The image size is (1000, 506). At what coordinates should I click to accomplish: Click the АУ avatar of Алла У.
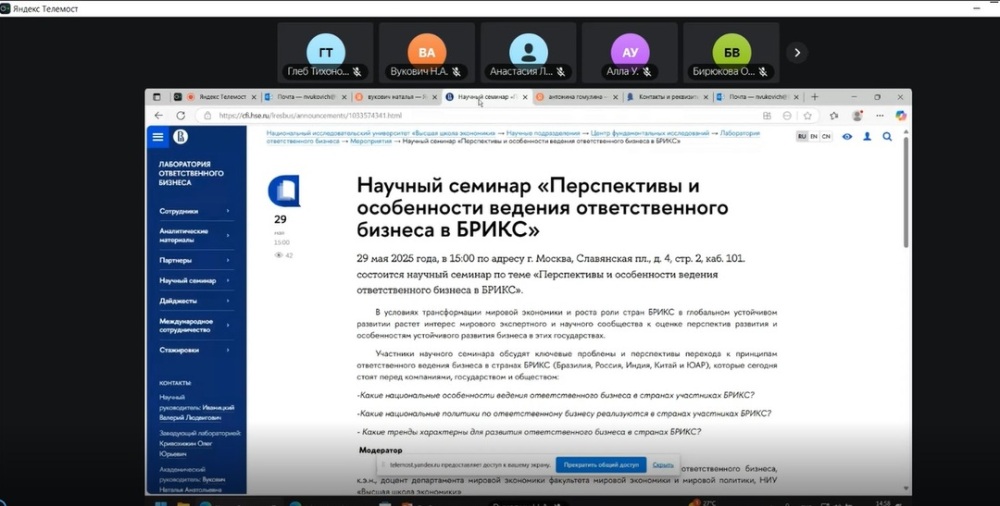(629, 53)
